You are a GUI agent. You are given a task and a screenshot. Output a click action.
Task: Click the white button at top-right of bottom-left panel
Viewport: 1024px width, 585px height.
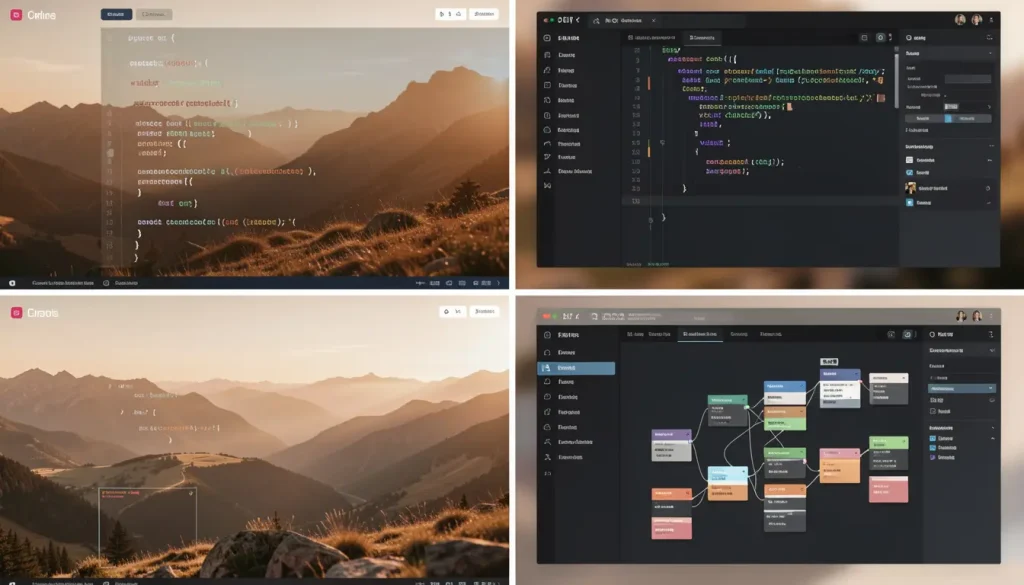[485, 312]
